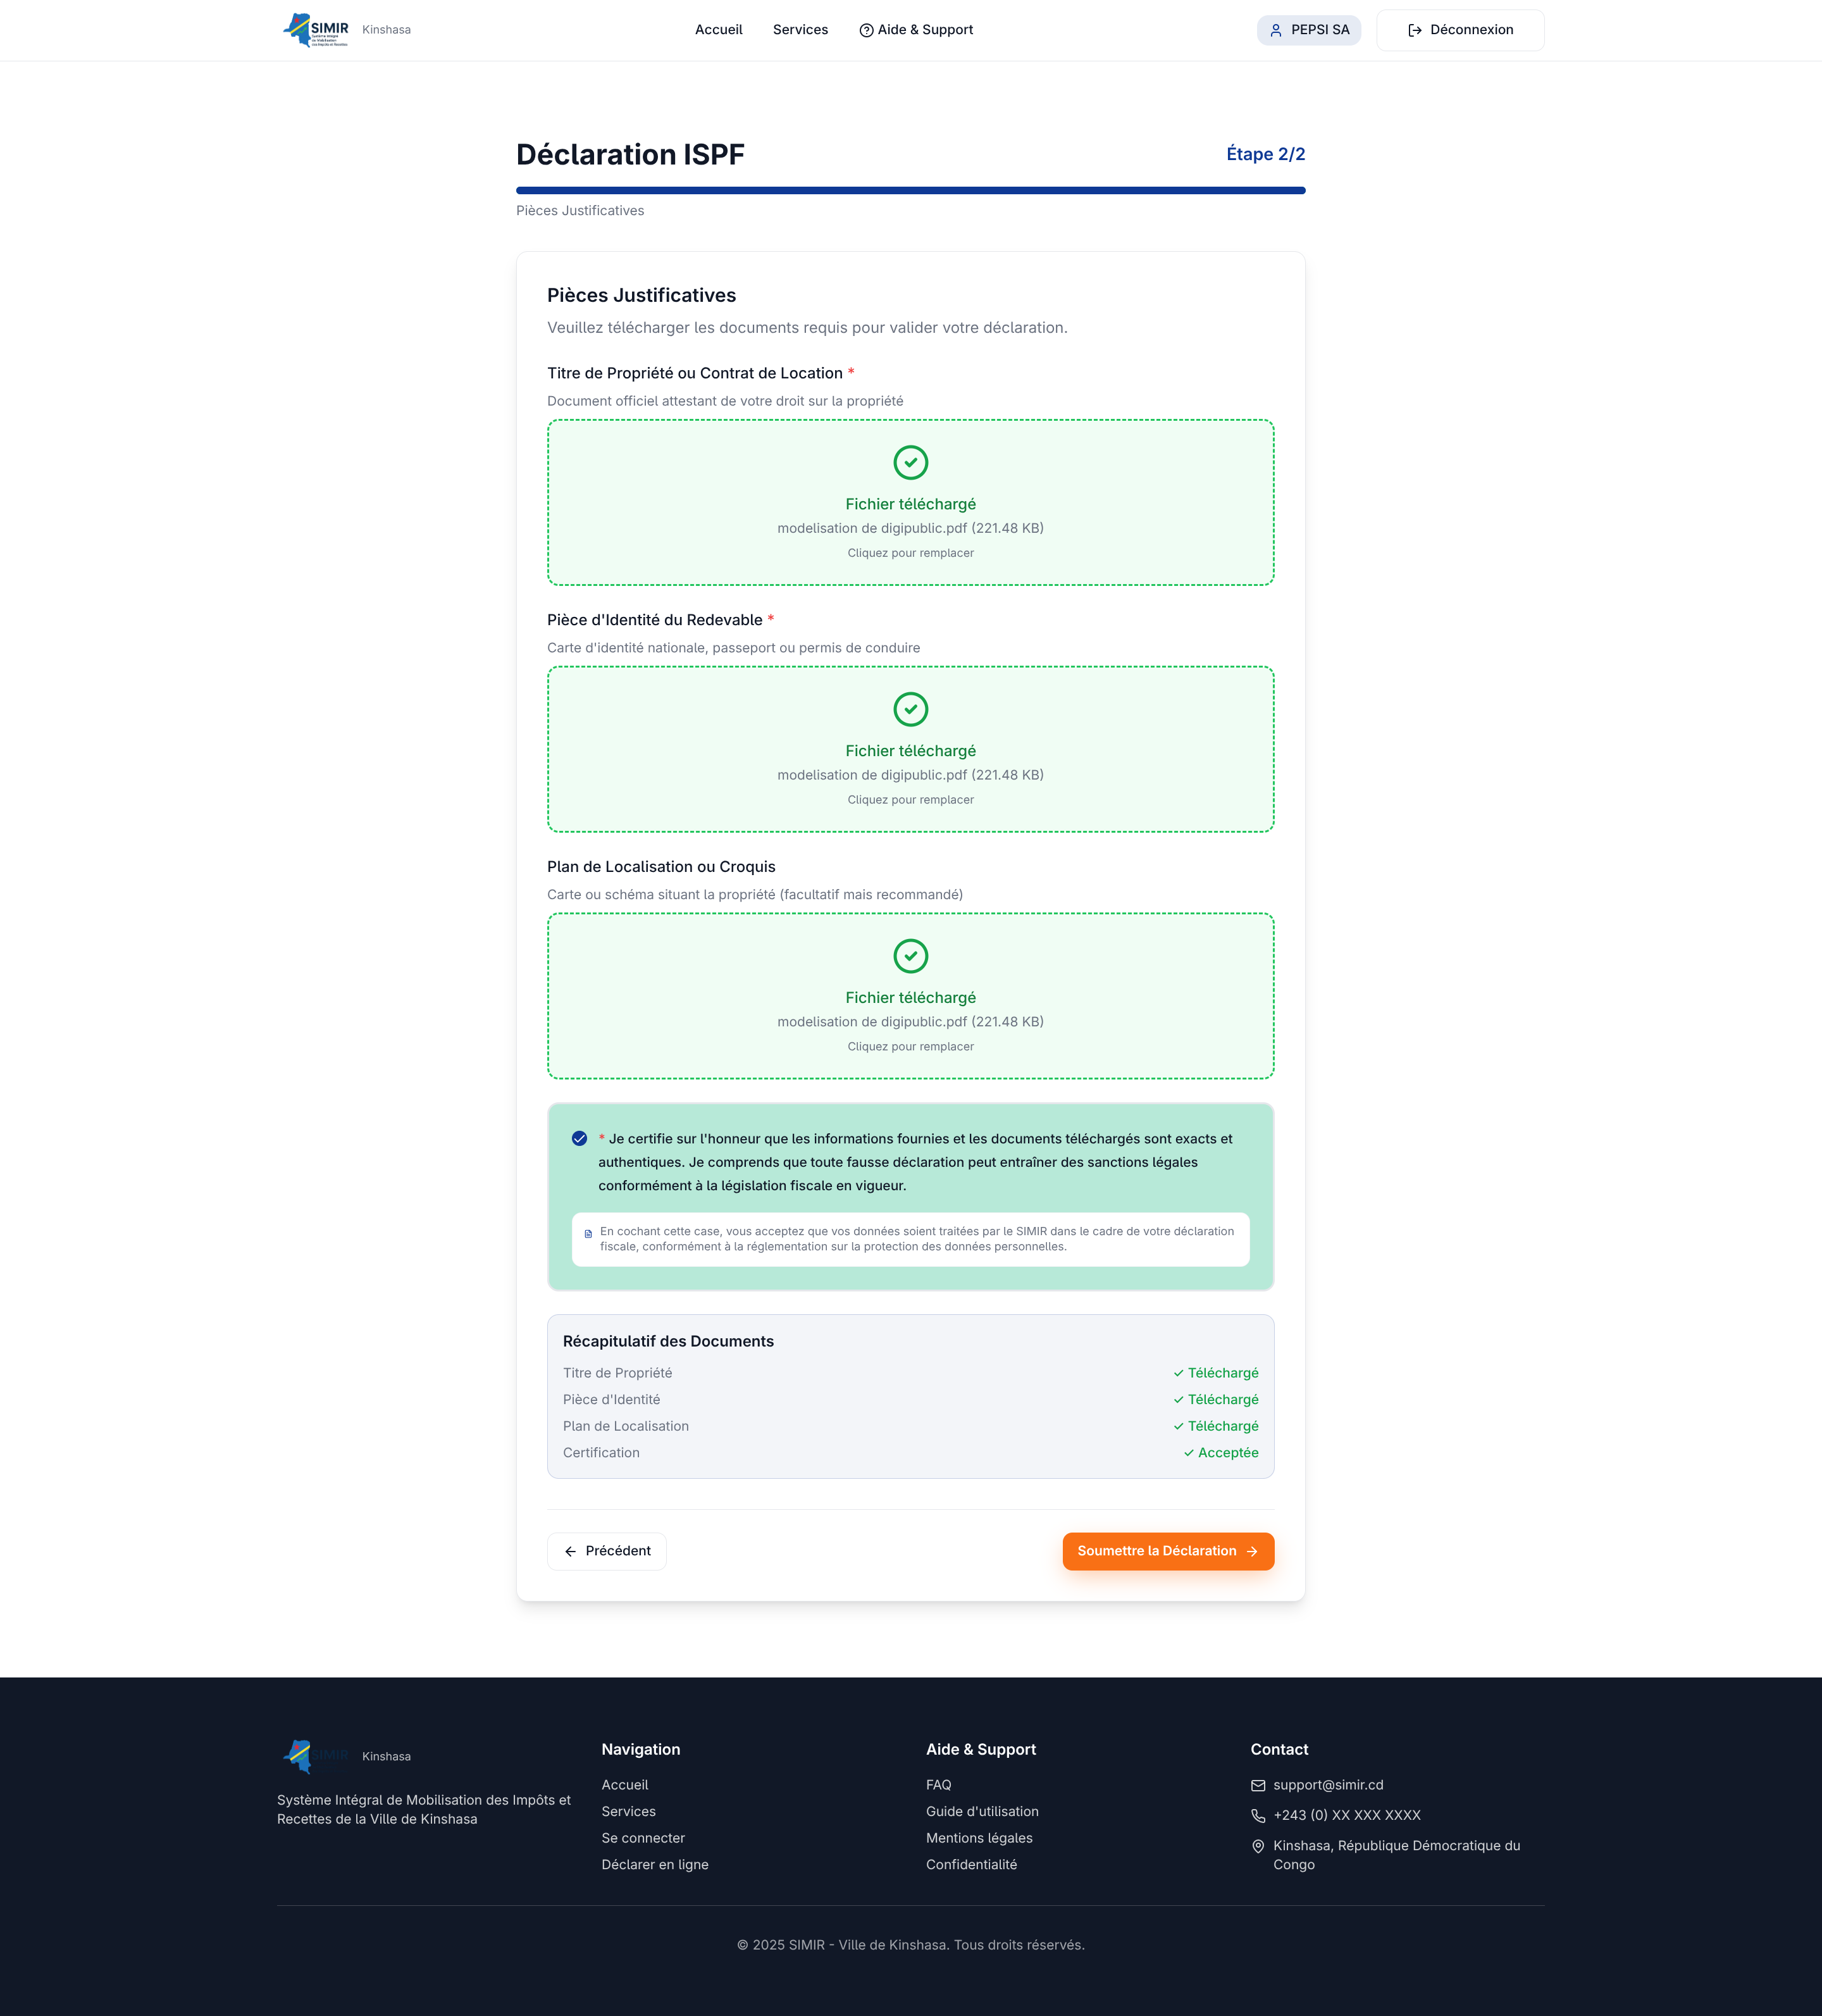Click the PEPSI SA user profile icon
Viewport: 1822px width, 2016px height.
[x=1276, y=30]
